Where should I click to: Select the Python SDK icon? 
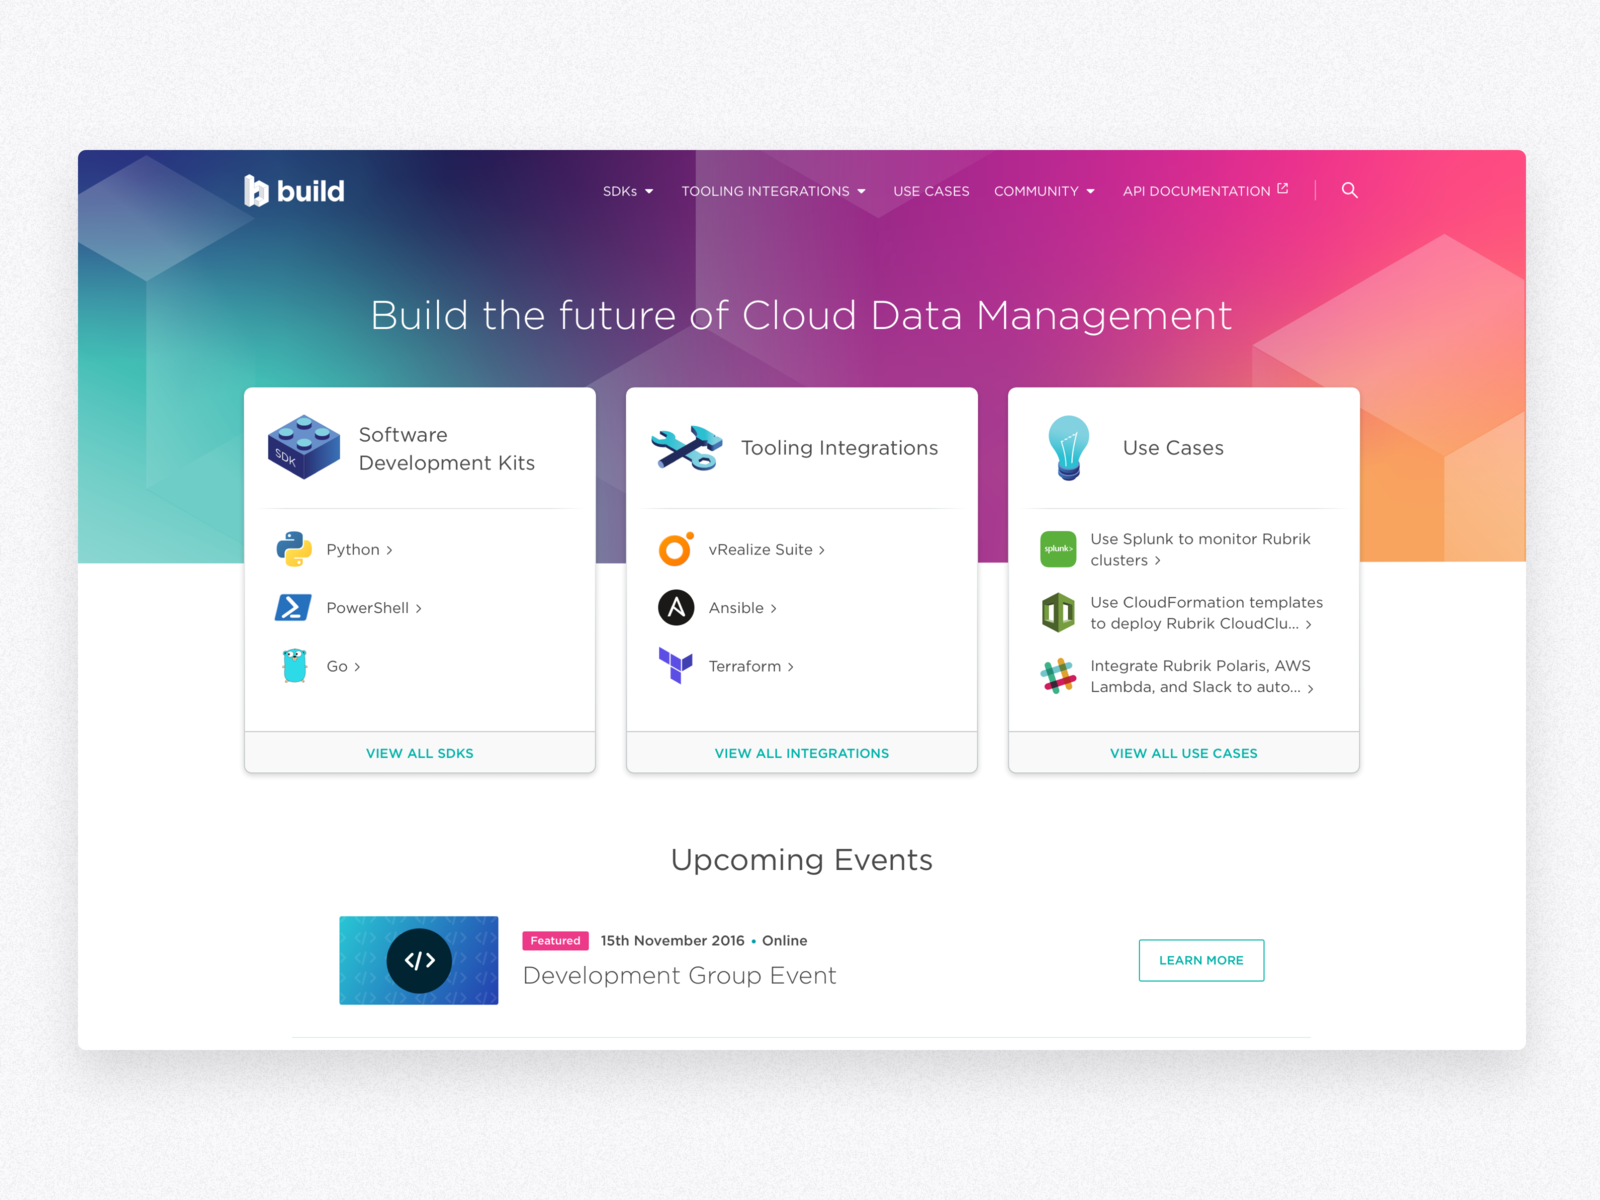click(293, 549)
